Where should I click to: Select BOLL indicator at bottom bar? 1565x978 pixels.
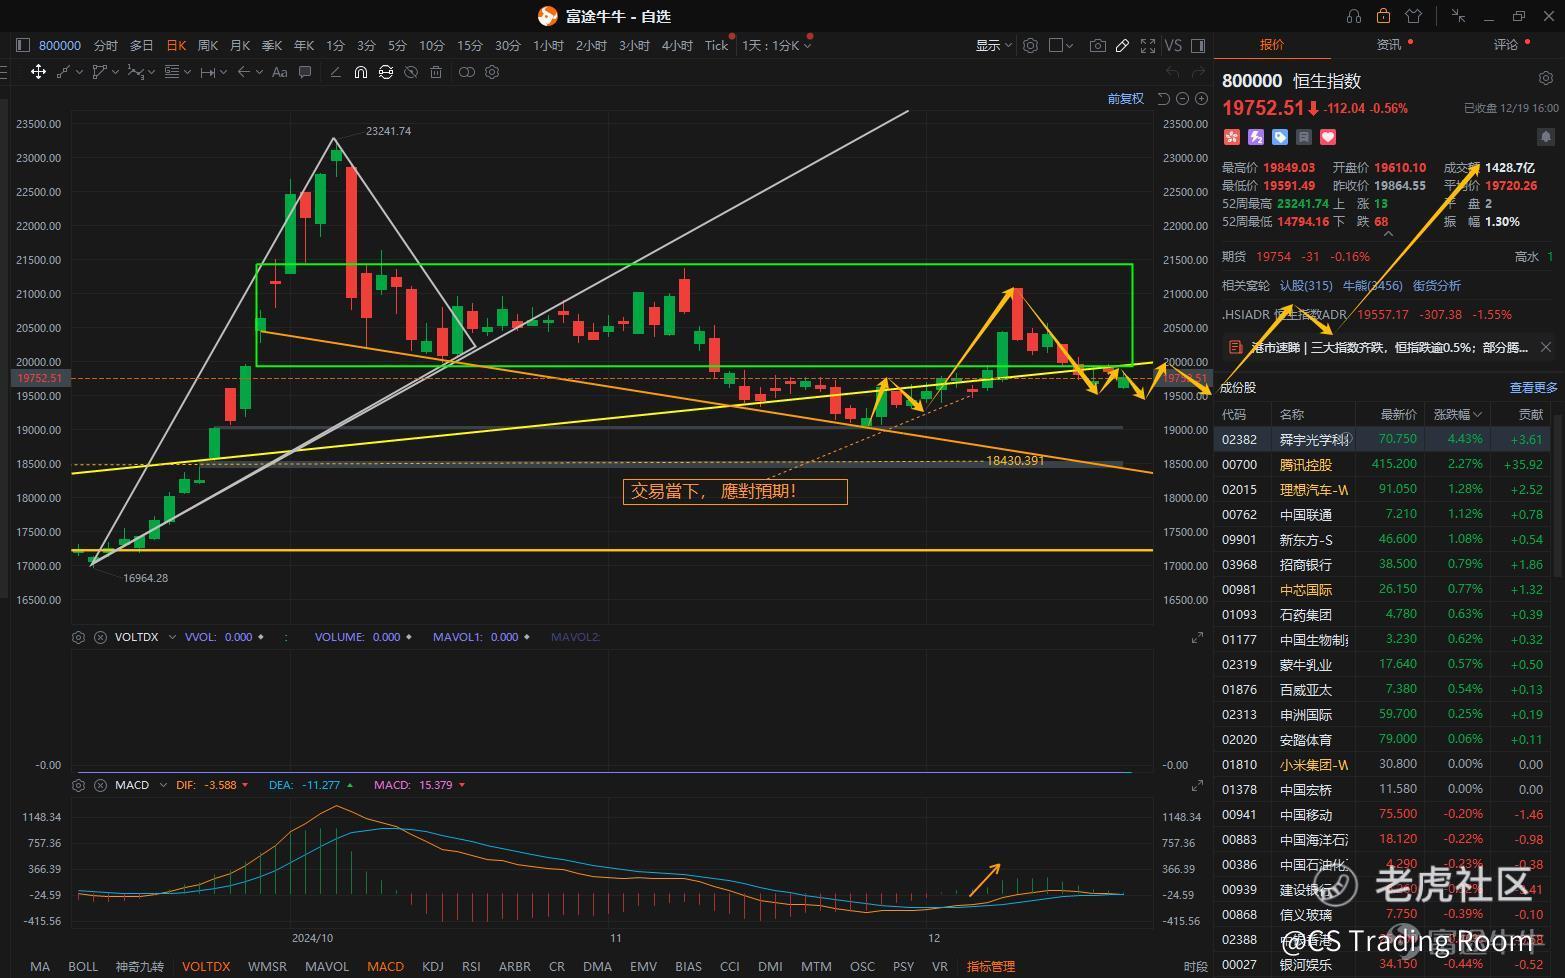coord(83,966)
